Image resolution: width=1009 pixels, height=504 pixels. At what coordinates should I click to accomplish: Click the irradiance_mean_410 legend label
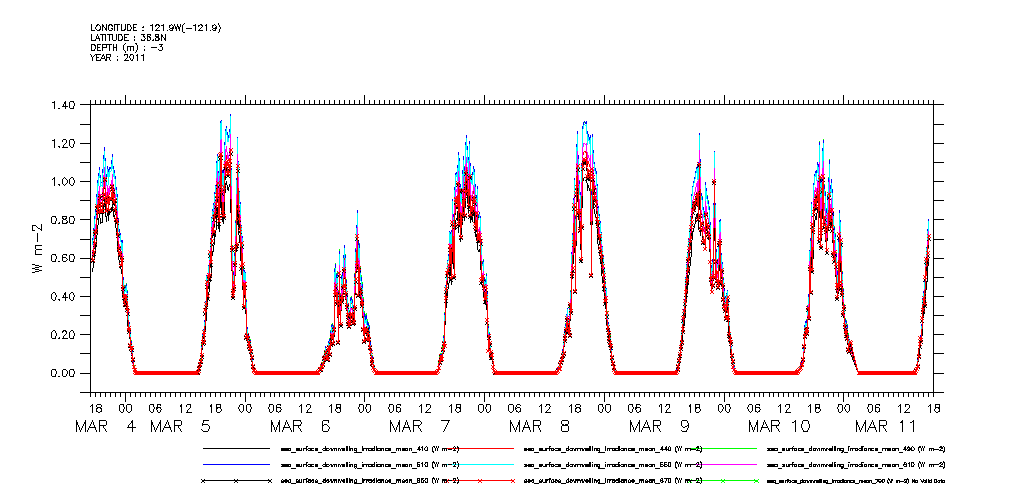(x=369, y=448)
